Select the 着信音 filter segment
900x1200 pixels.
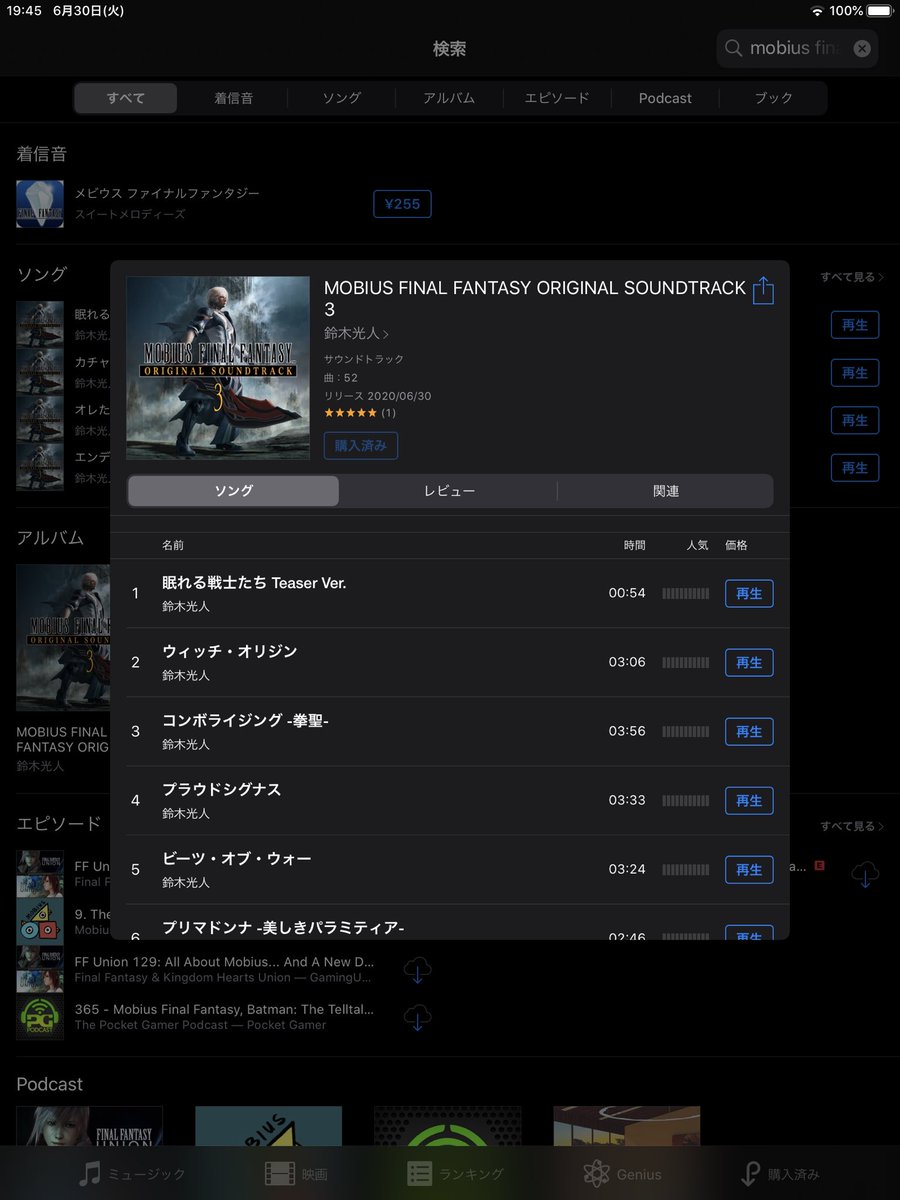point(233,98)
